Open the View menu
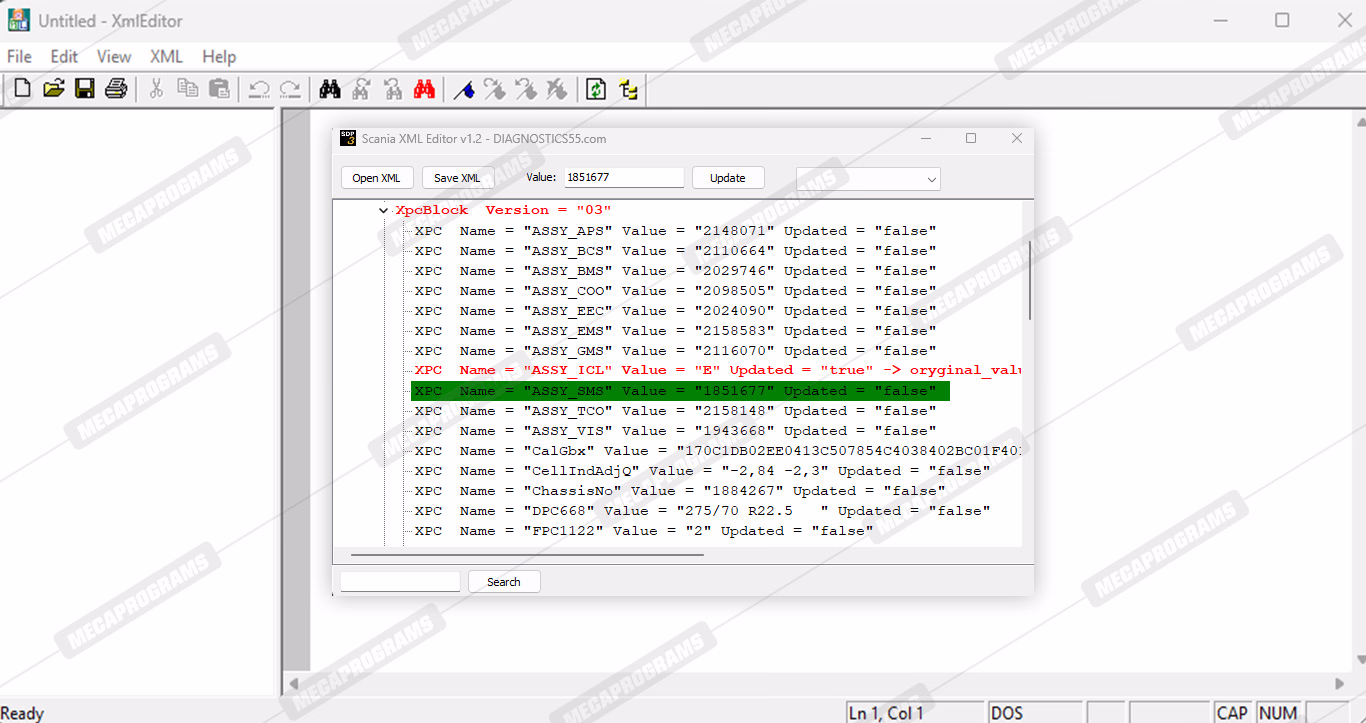Screen dimensions: 1366x723 click(114, 57)
